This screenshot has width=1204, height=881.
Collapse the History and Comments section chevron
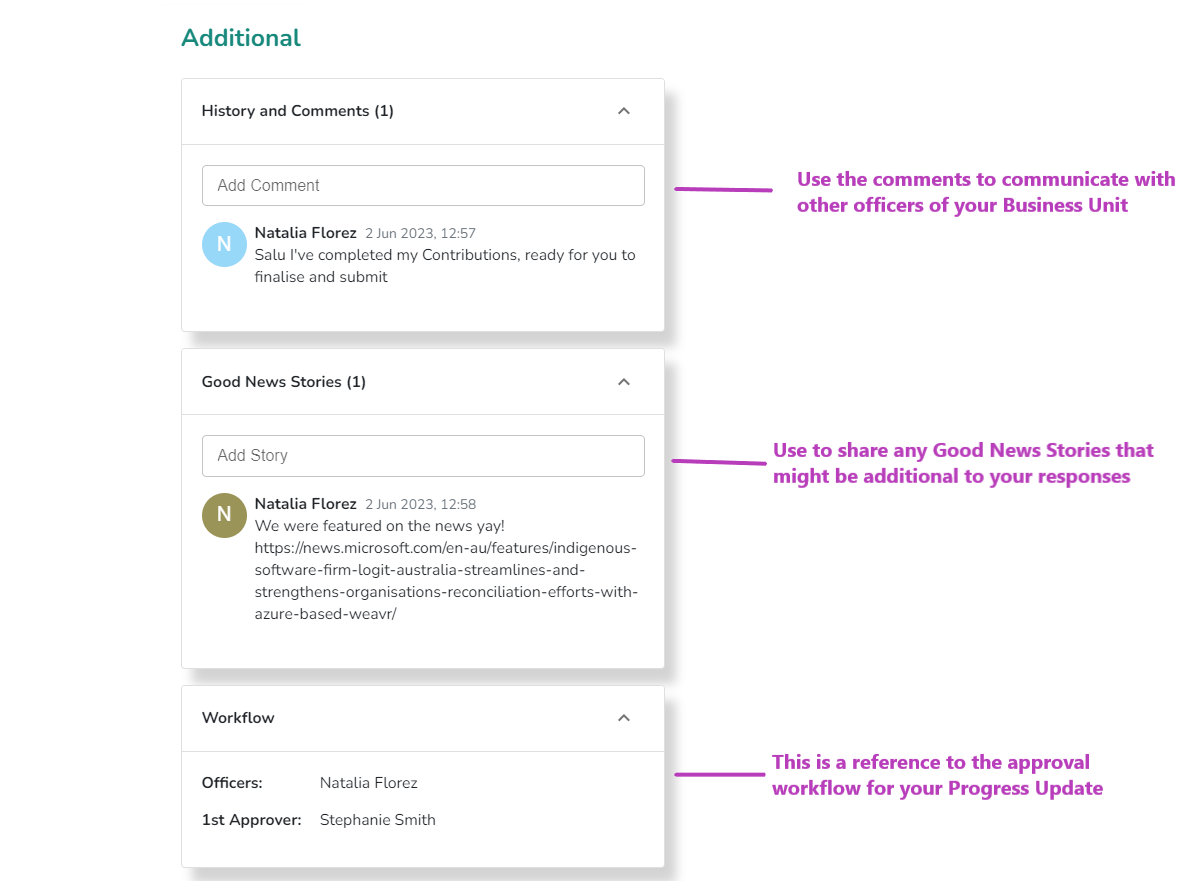(624, 111)
